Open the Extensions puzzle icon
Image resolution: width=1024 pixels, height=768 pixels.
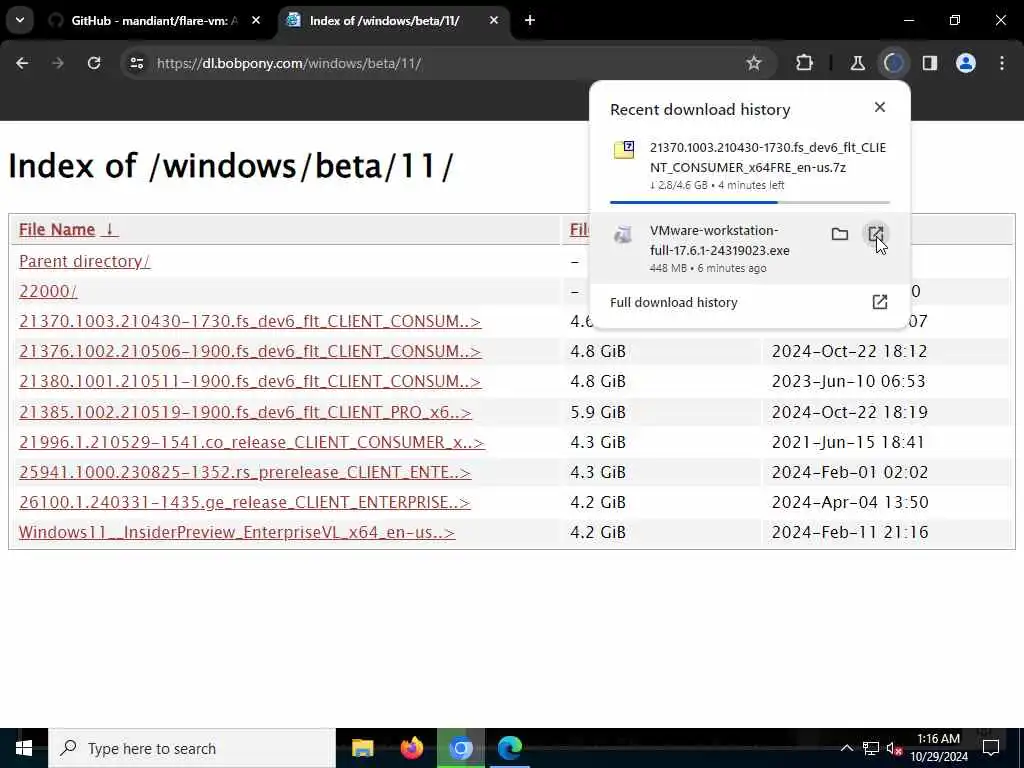805,63
